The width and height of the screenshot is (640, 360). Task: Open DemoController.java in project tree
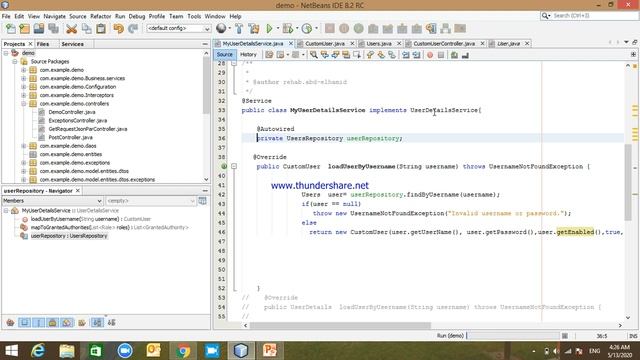72,112
